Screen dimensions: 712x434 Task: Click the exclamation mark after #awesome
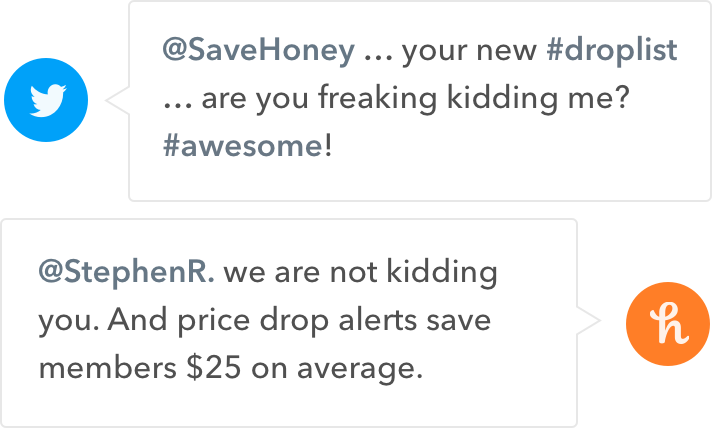(x=328, y=146)
